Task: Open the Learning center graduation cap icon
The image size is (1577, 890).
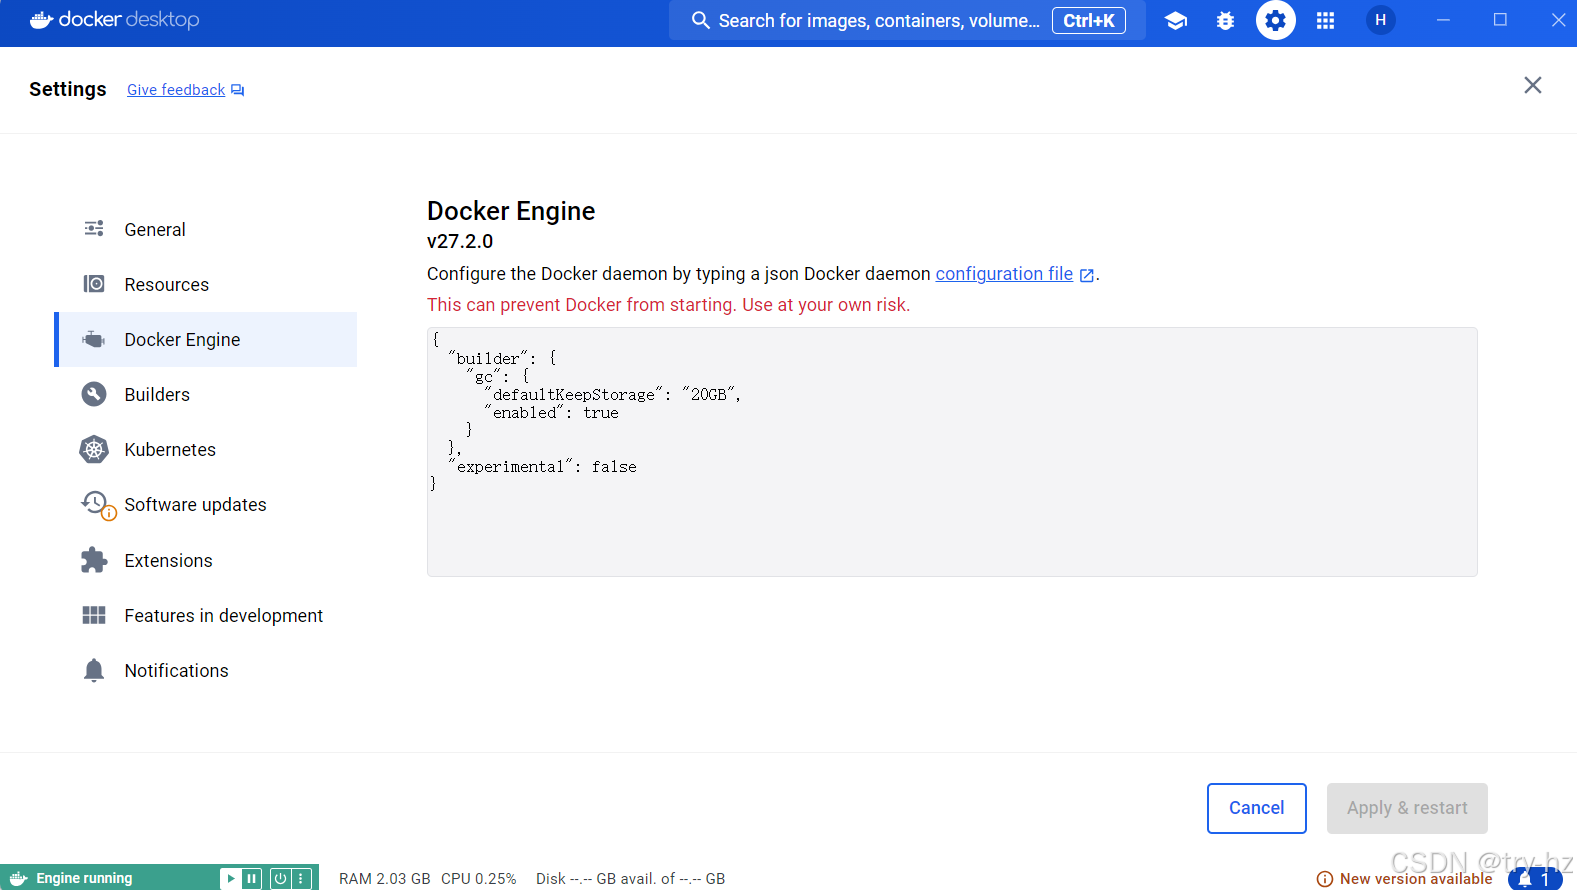Action: click(x=1176, y=21)
